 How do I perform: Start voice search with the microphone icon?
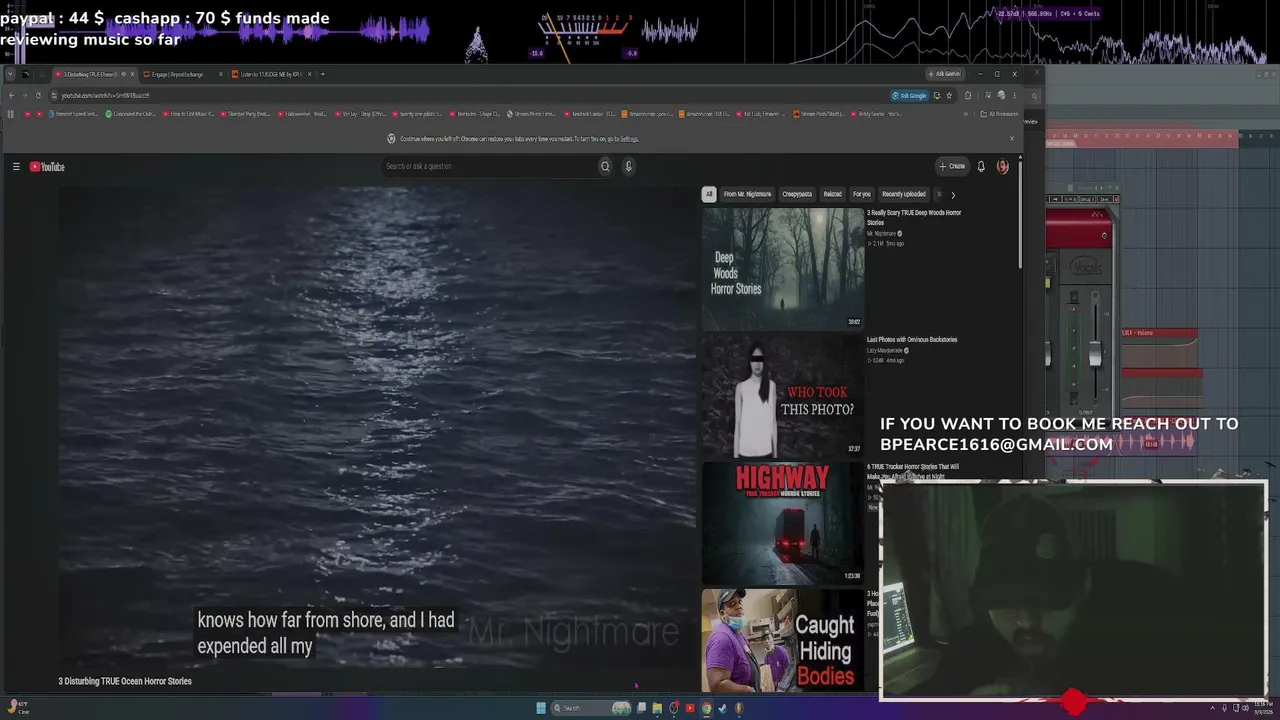(628, 167)
